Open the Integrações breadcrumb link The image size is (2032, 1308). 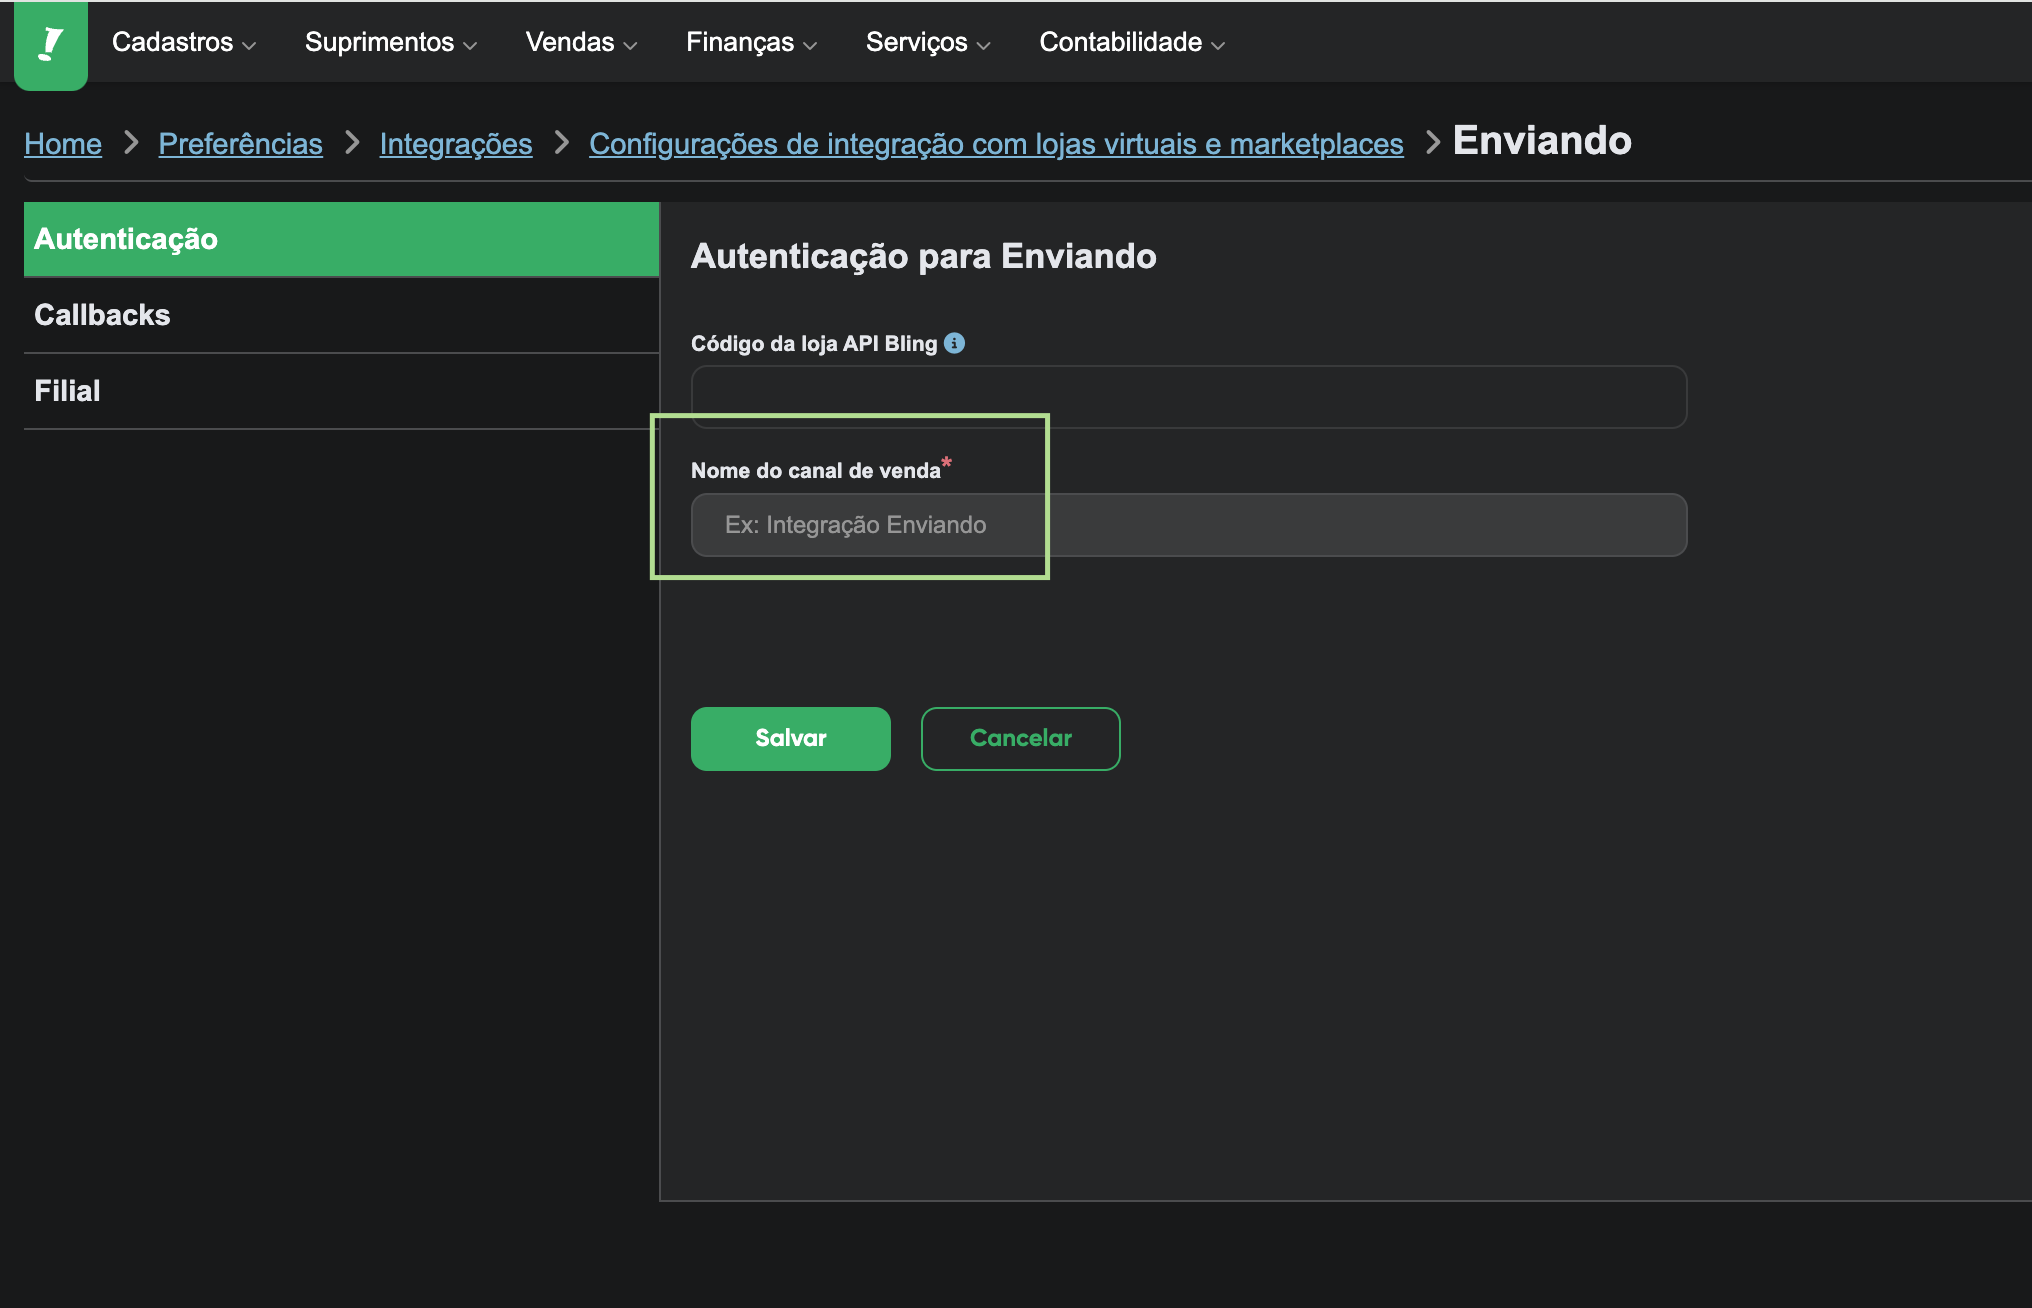click(x=456, y=144)
